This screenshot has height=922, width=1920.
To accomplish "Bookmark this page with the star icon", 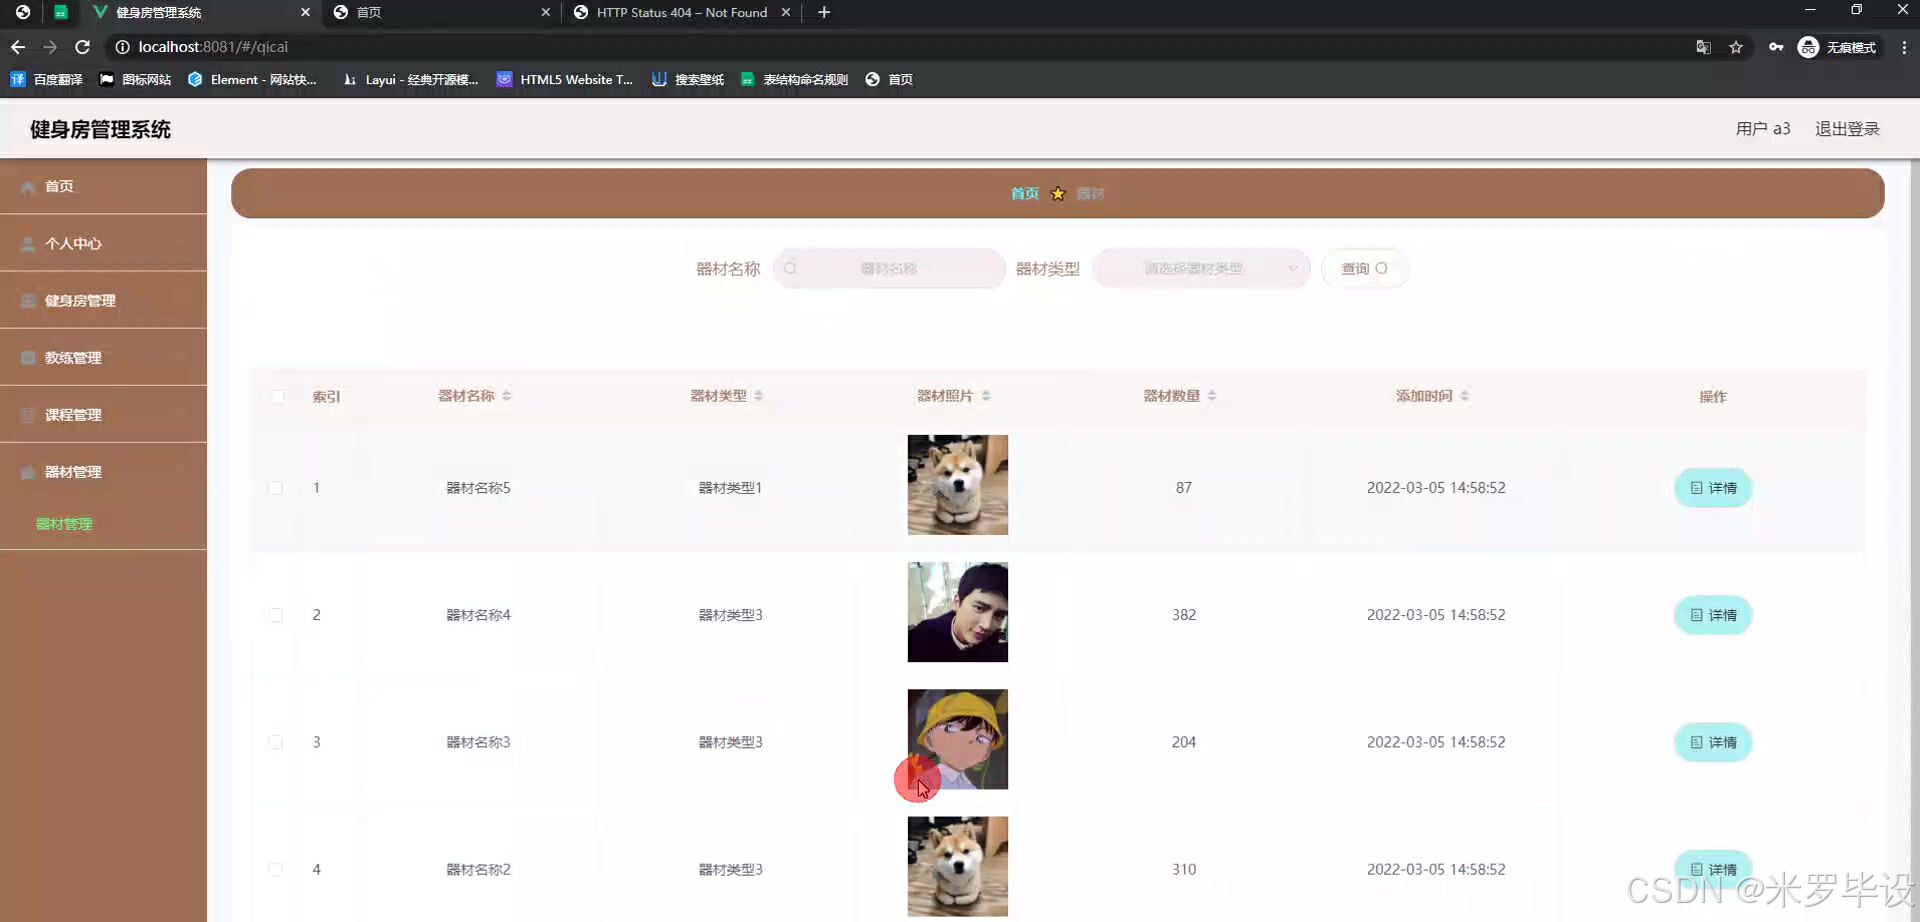I will (1736, 47).
